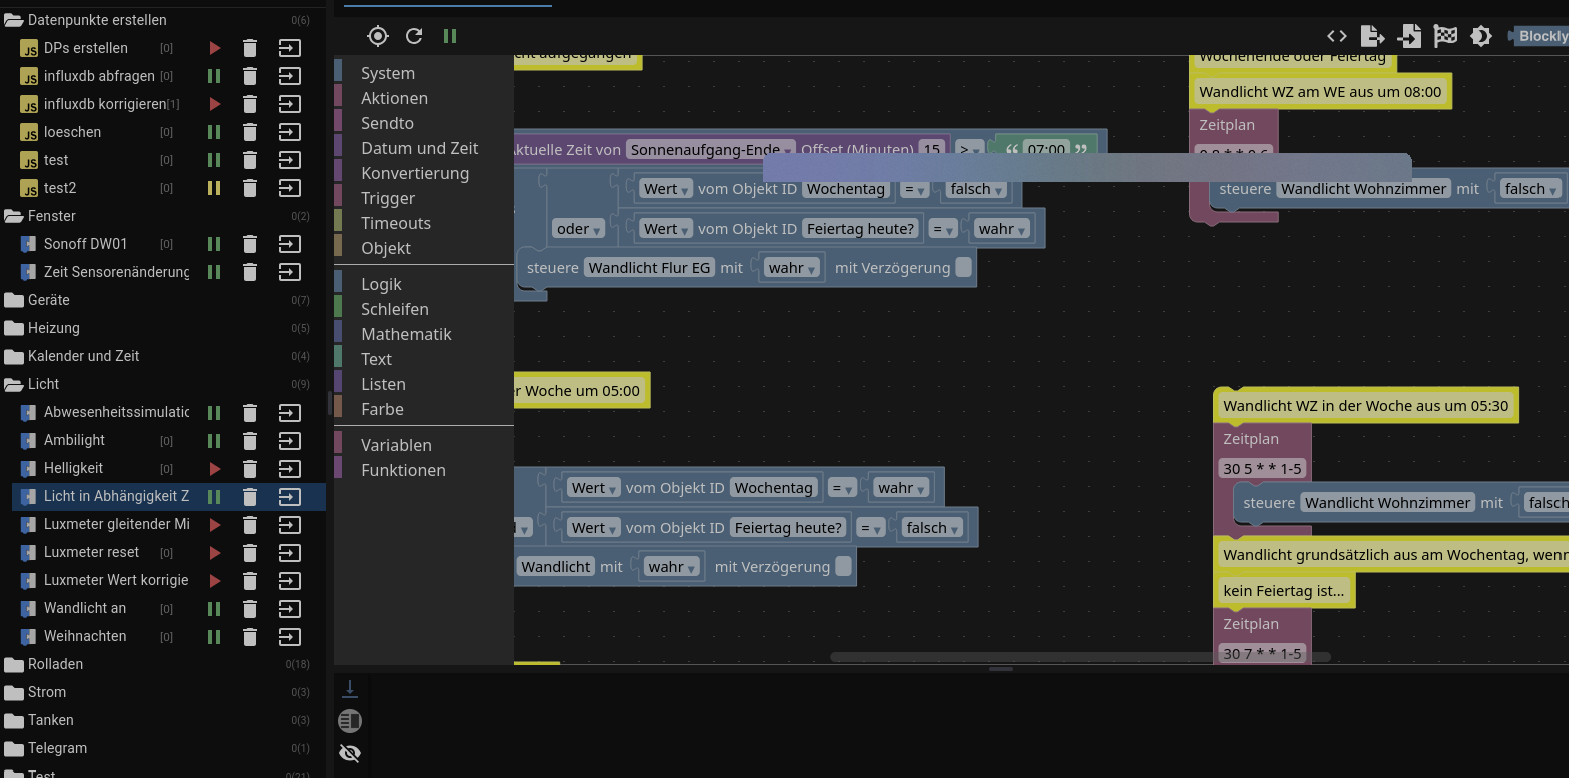Collapse the "Fenster" folder

[14, 216]
